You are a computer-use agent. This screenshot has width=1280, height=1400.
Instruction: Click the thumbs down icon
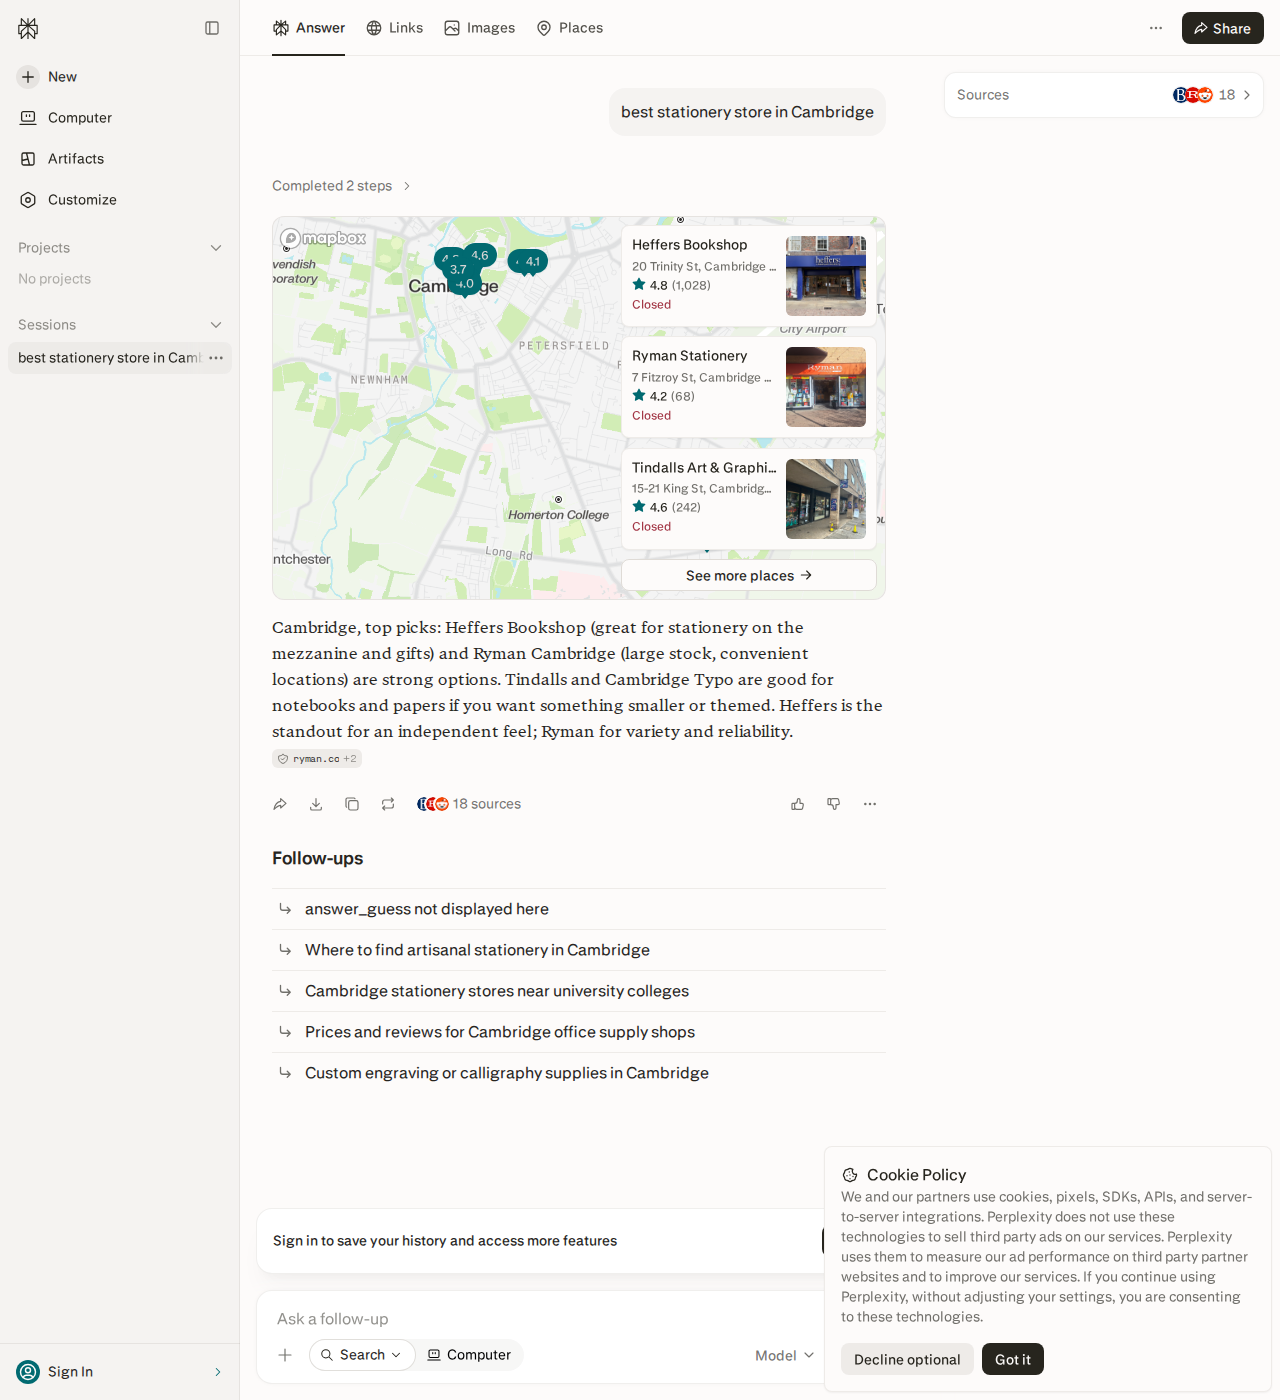point(834,804)
